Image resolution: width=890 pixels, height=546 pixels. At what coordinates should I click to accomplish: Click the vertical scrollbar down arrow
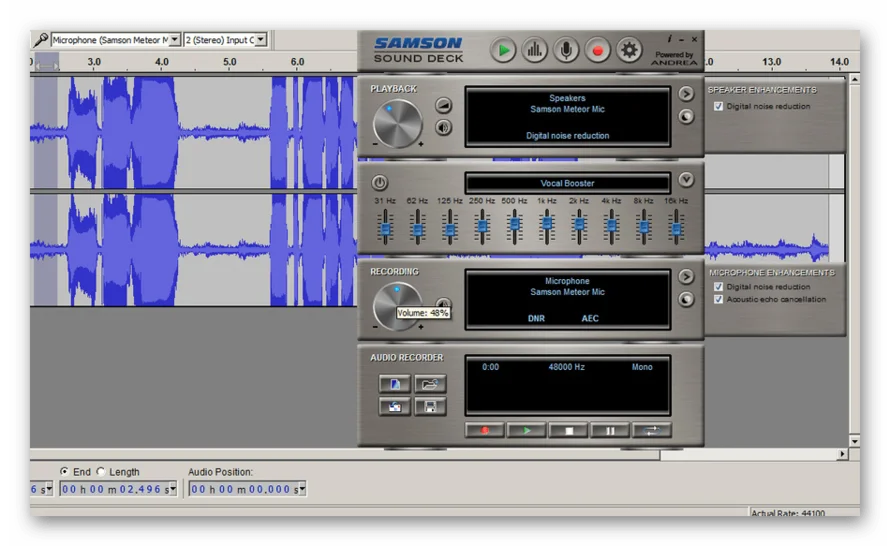854,441
